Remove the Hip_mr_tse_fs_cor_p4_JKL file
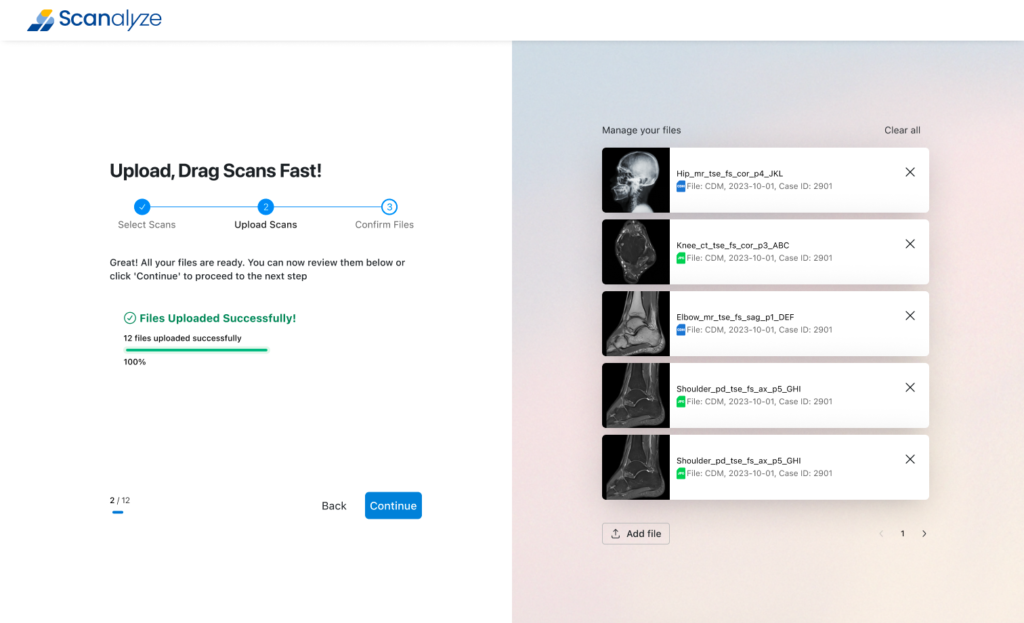 (909, 172)
